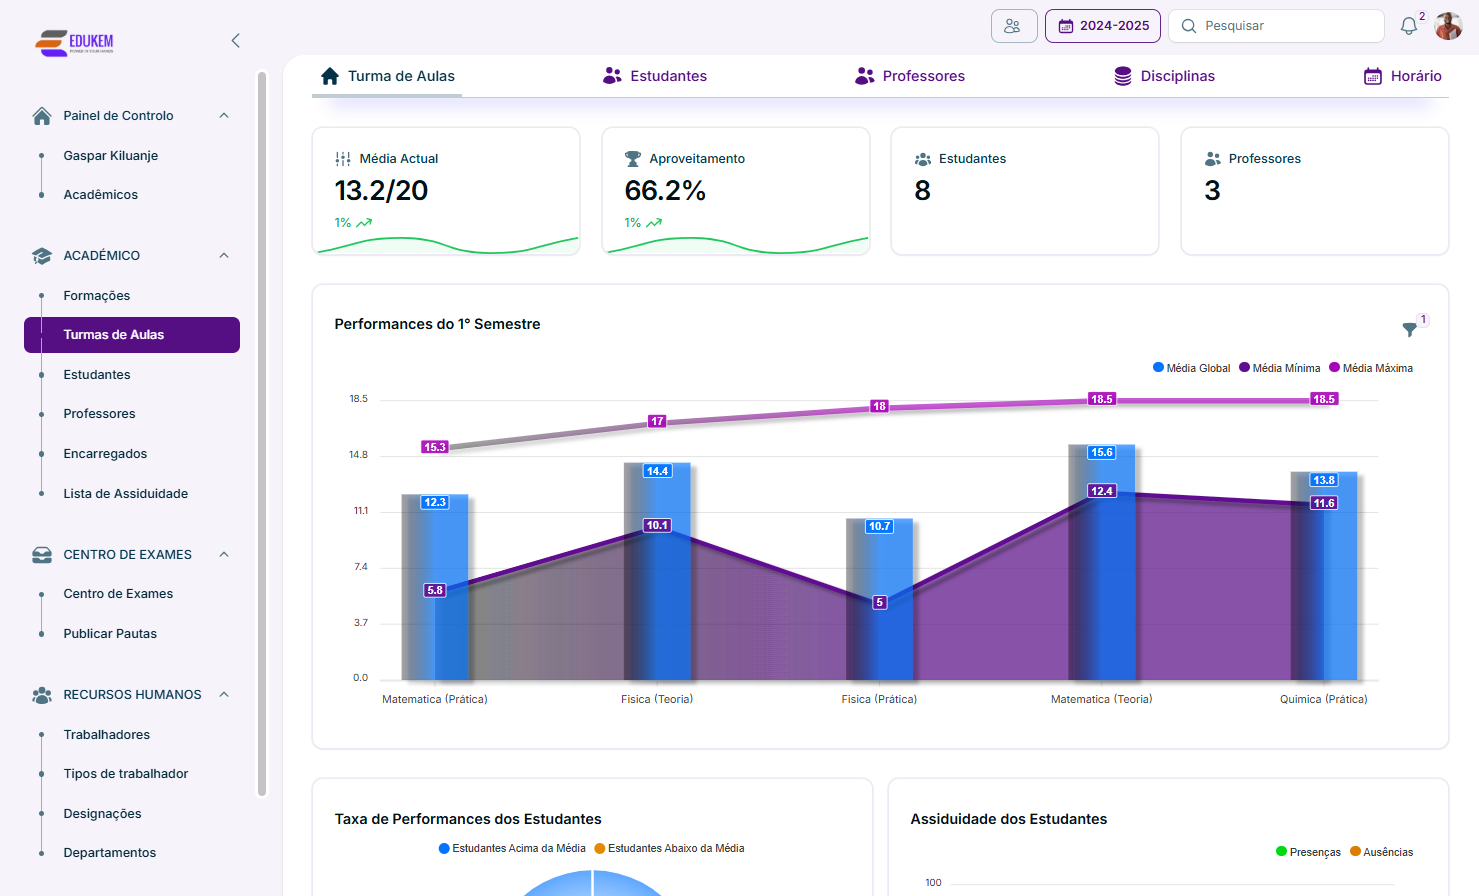Collapse the ACADÉMICO section chevron
This screenshot has width=1479, height=896.
coord(224,256)
